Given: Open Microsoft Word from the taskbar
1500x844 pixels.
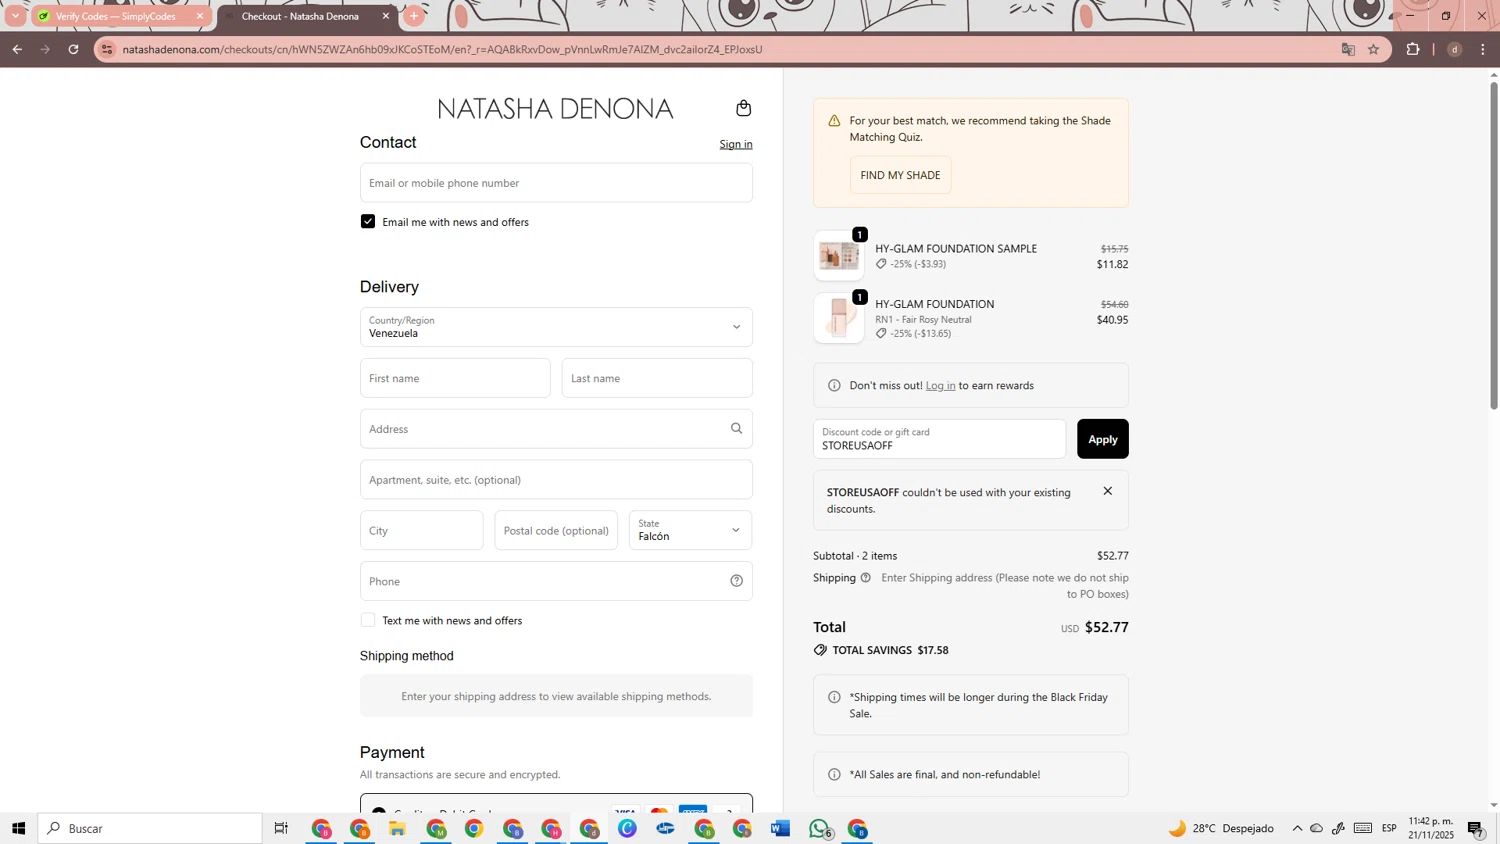Looking at the screenshot, I should pyautogui.click(x=781, y=829).
